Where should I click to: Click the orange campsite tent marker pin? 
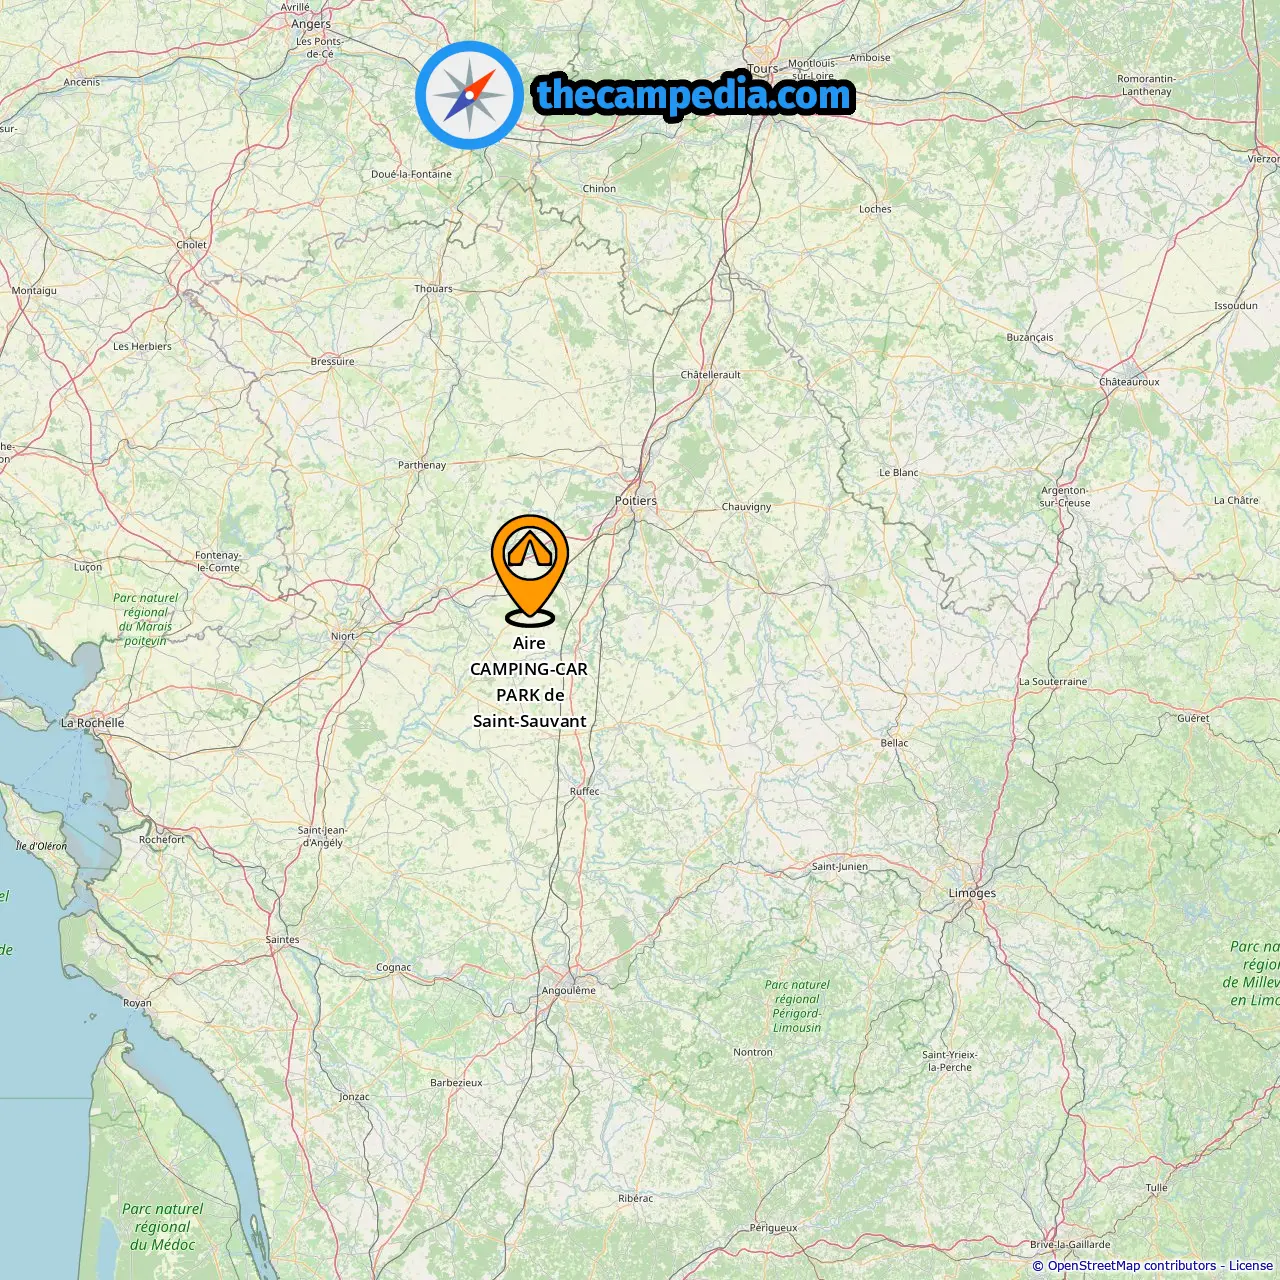pyautogui.click(x=530, y=570)
